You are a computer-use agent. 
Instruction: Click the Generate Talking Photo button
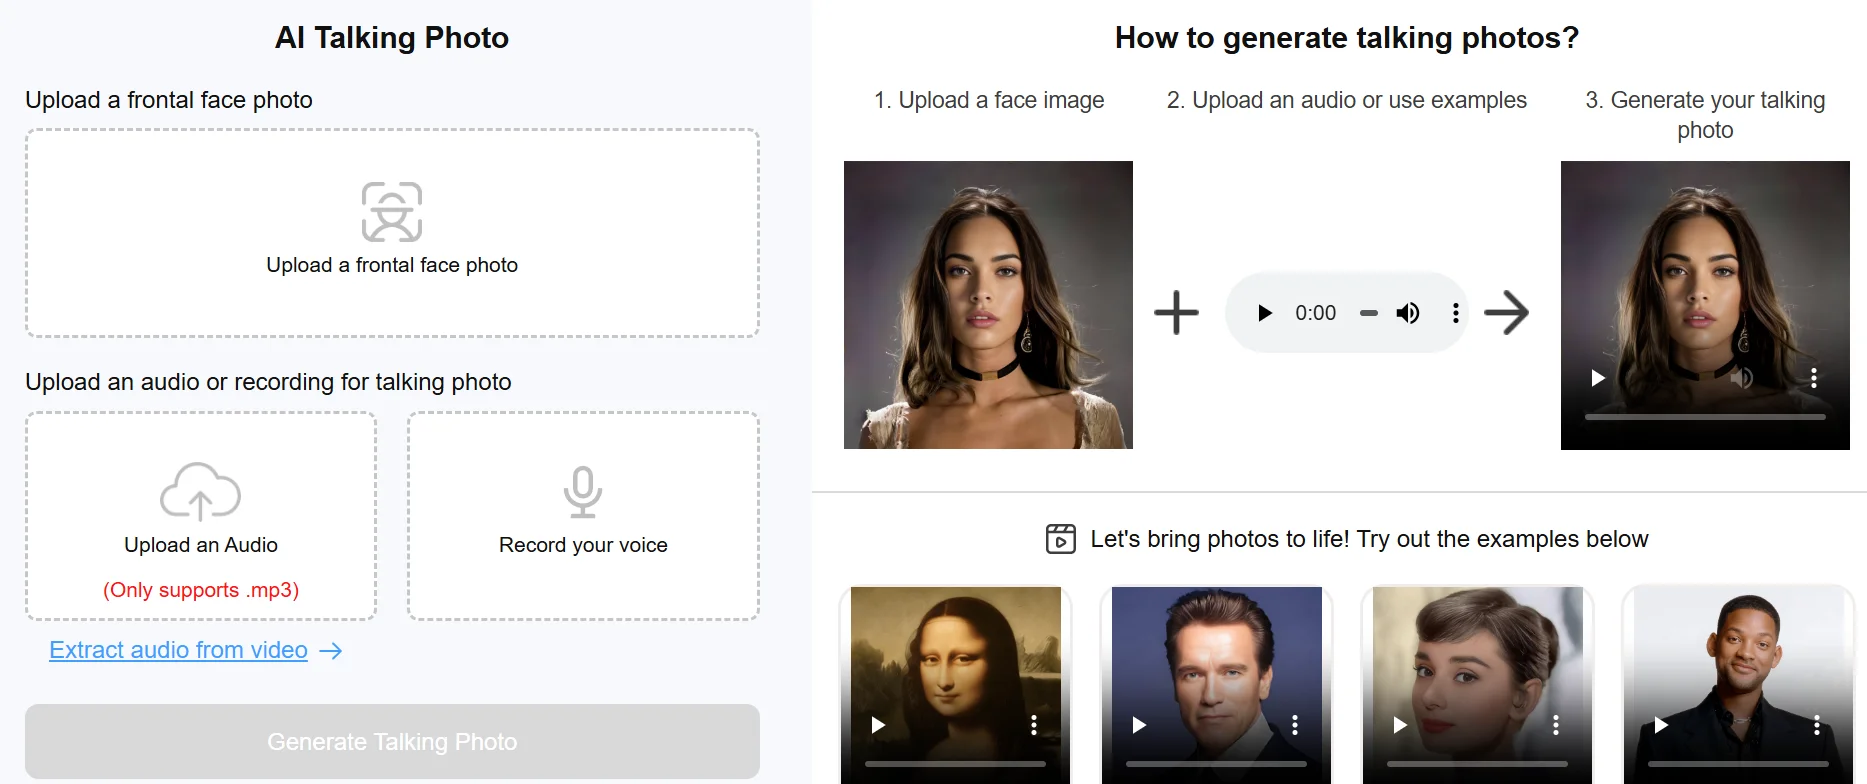coord(392,742)
